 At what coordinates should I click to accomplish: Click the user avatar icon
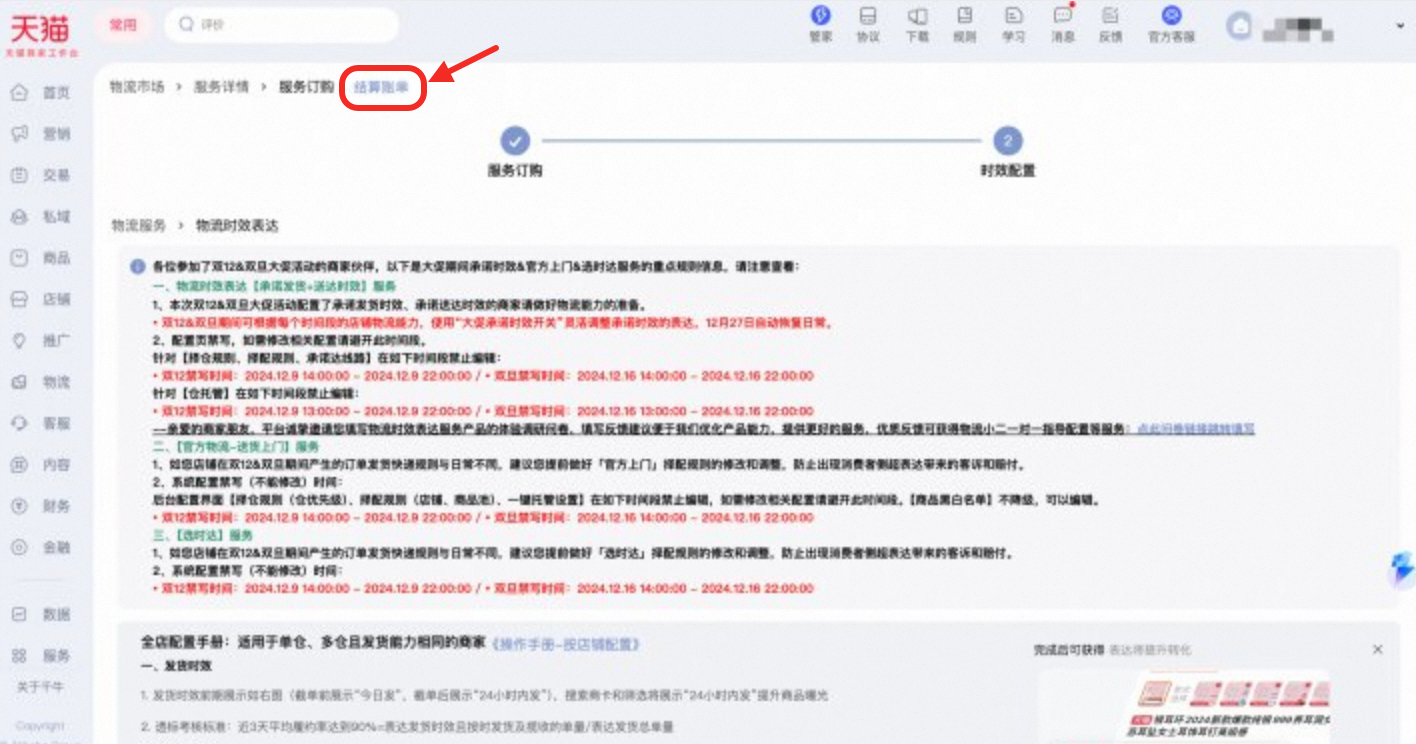pos(1240,26)
